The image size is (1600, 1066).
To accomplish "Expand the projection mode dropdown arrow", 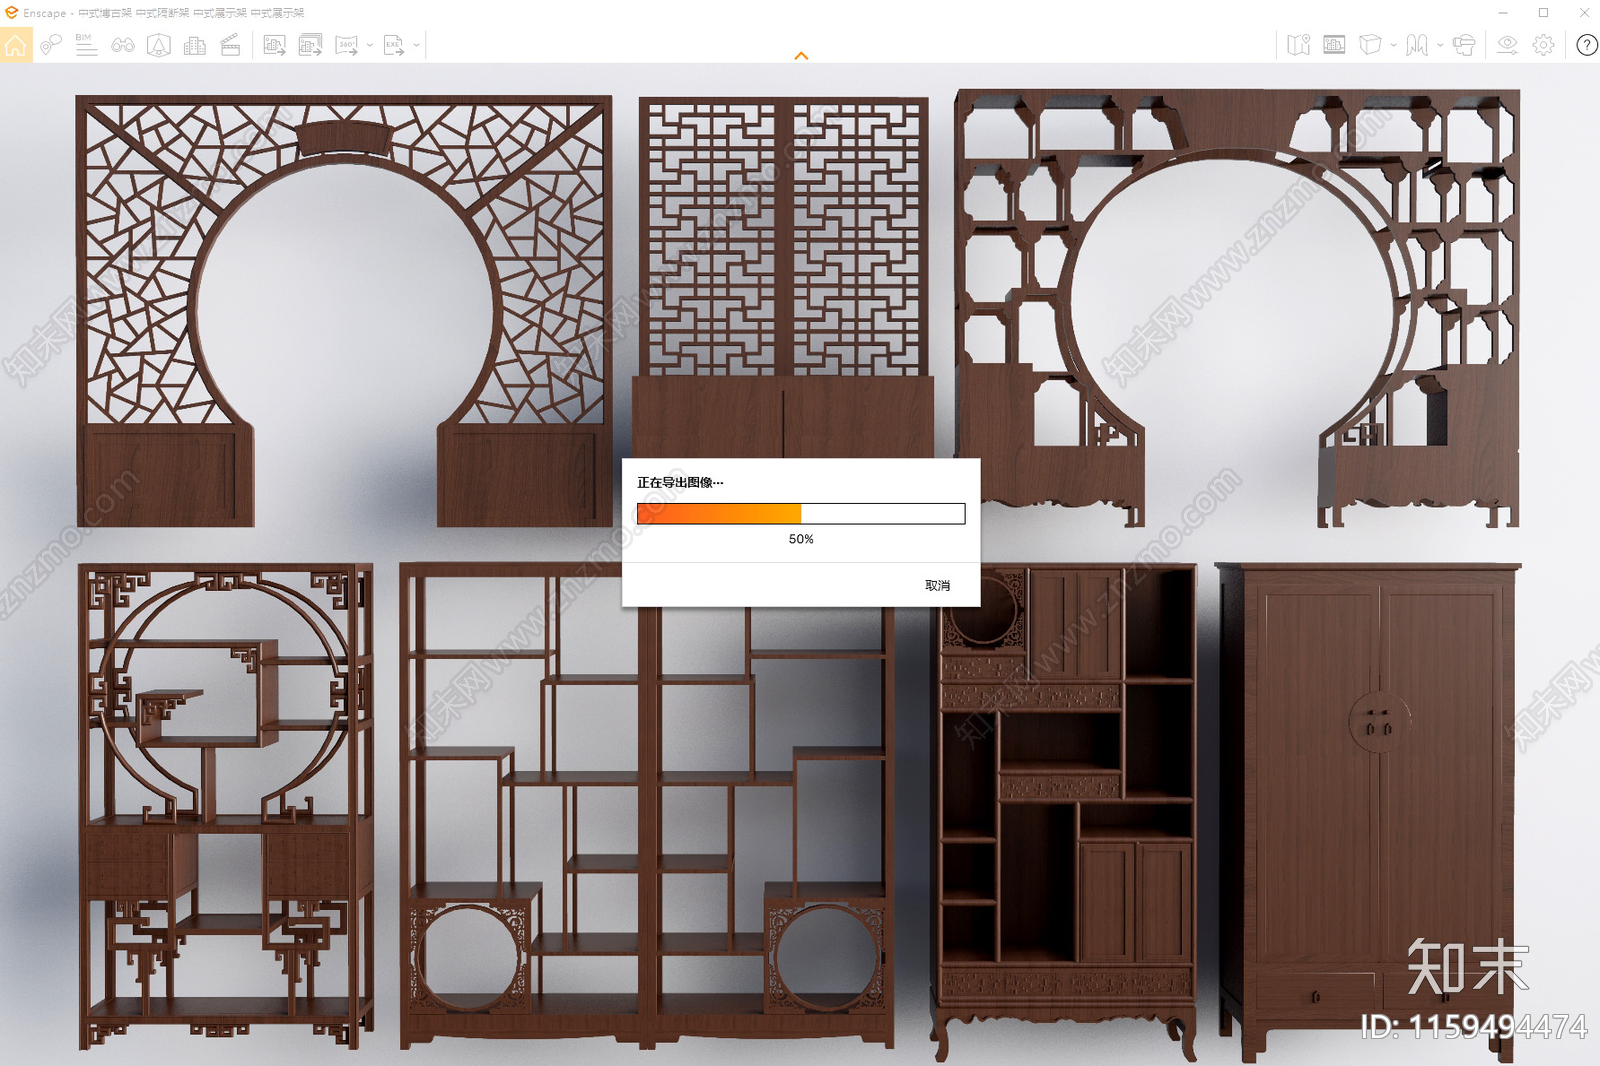I will pos(1393,45).
